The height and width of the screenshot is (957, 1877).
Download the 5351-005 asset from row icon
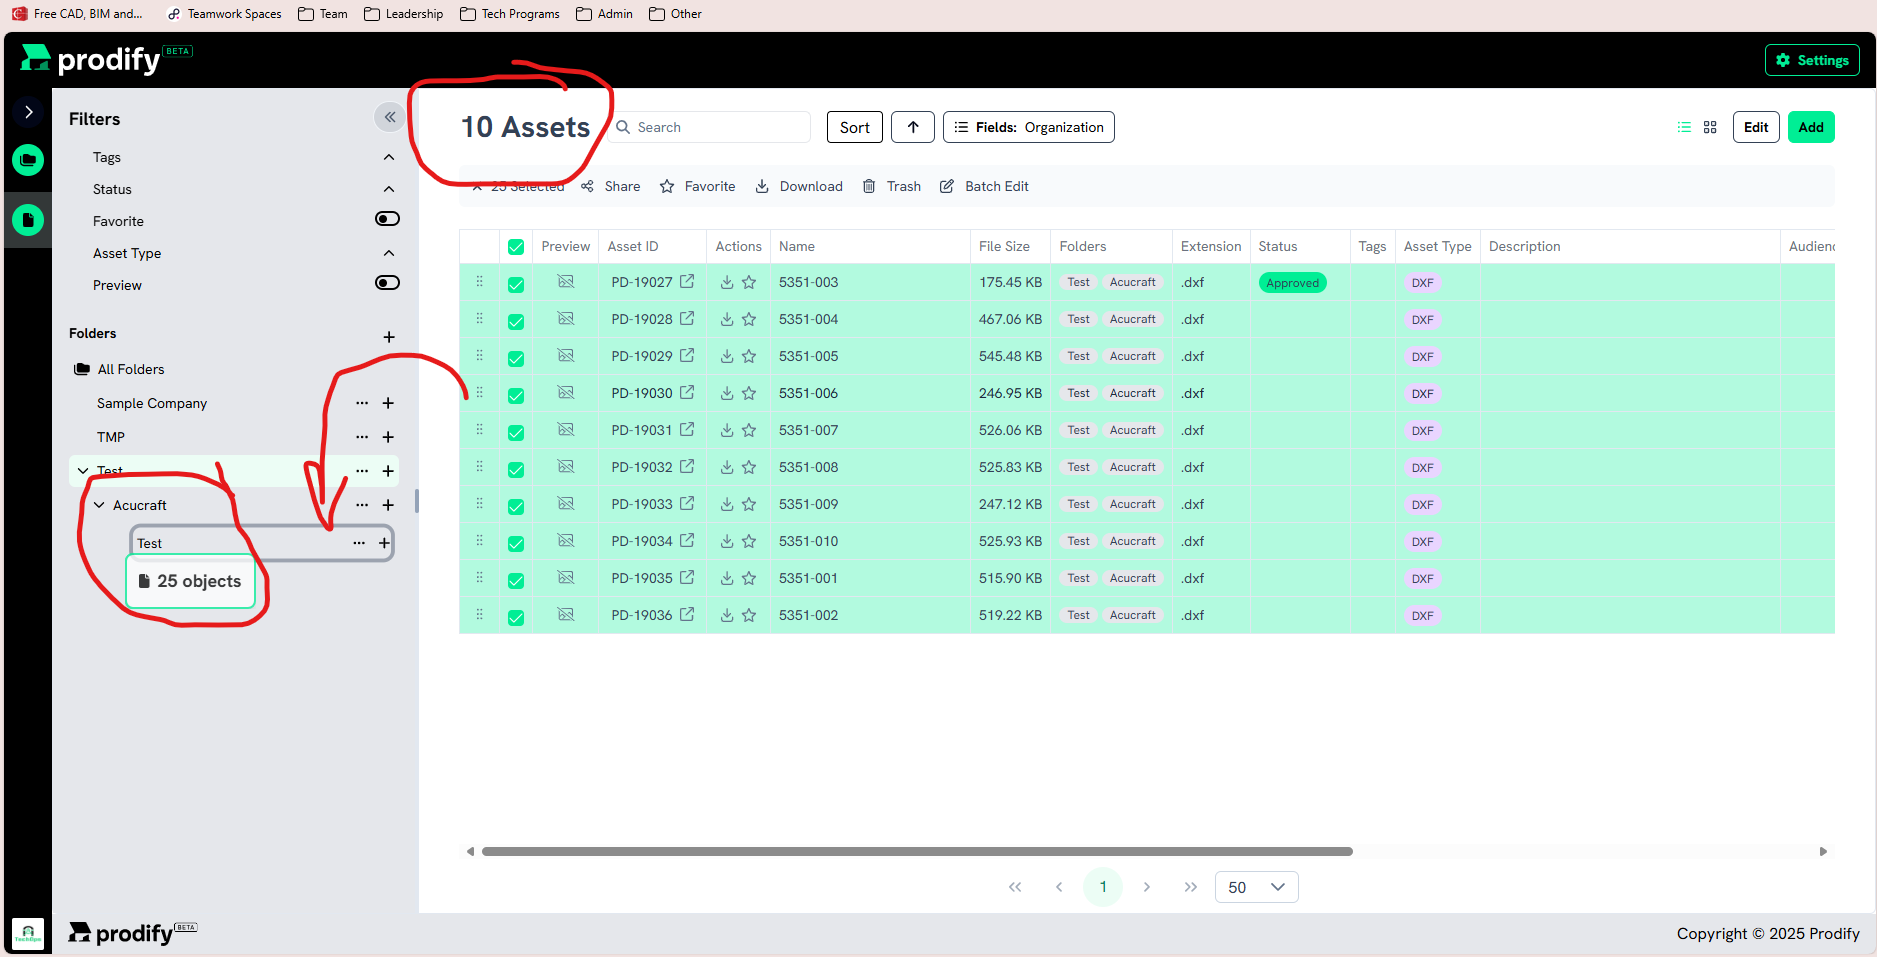pos(727,356)
